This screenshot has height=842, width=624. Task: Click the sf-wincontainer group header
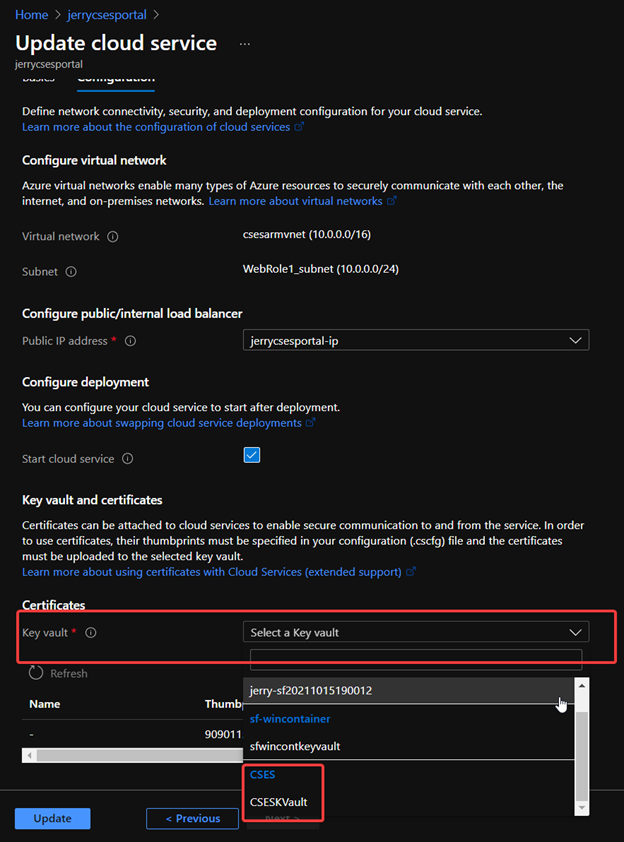click(x=290, y=718)
